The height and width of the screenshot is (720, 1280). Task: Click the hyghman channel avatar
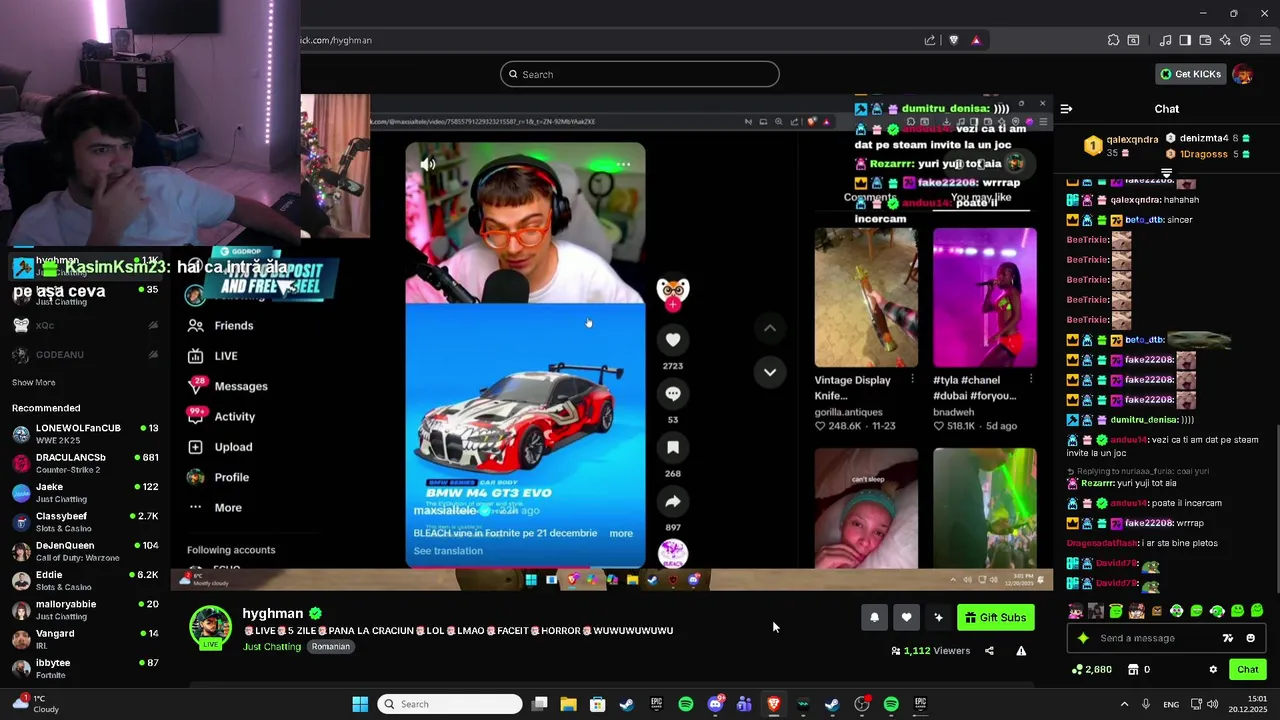click(210, 627)
